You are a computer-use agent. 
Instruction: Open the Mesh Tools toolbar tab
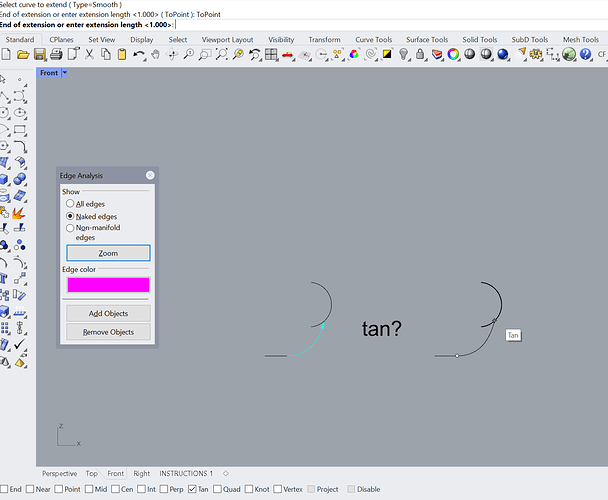pyautogui.click(x=580, y=40)
